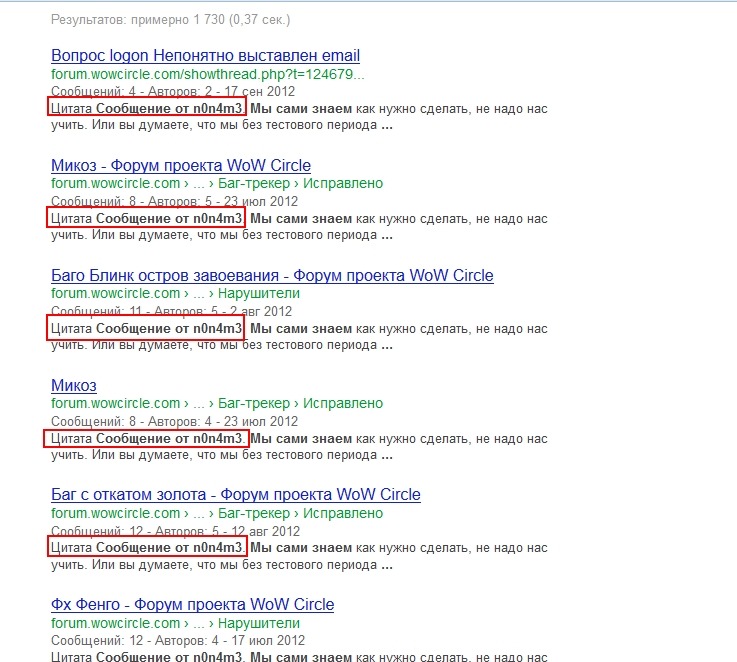Screen dimensions: 737x662
Task: Click URL forum.wowcircle.com/showthread.php?t=124679
Action: coord(208,74)
